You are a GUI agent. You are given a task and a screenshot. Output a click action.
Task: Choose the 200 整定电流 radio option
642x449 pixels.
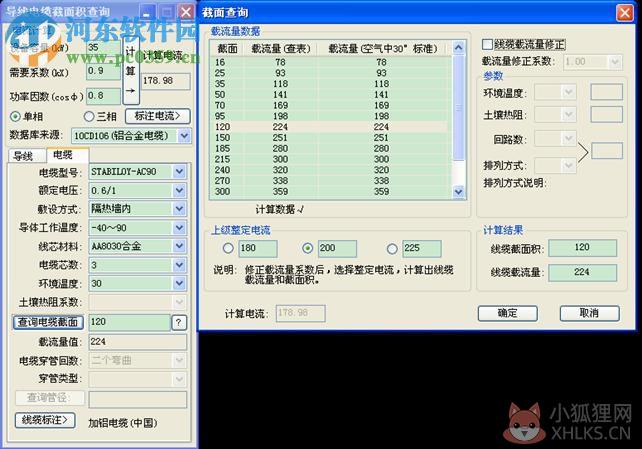(x=307, y=248)
